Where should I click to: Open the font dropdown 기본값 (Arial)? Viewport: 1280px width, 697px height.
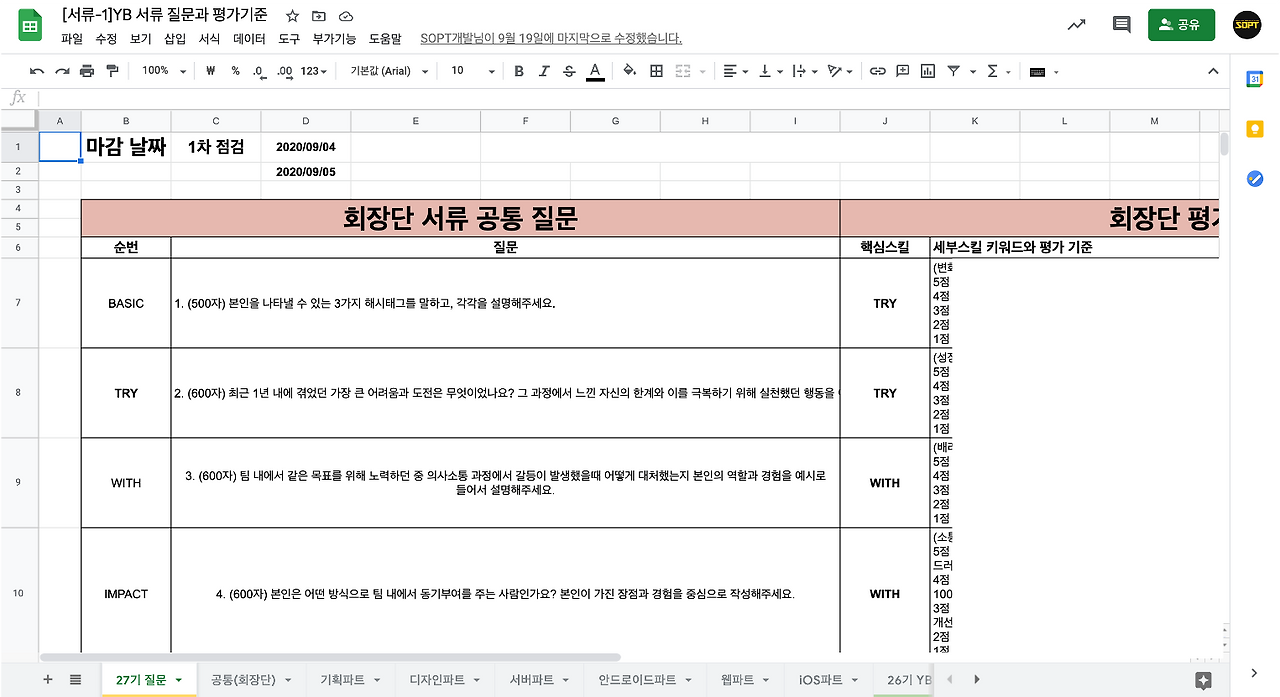389,71
